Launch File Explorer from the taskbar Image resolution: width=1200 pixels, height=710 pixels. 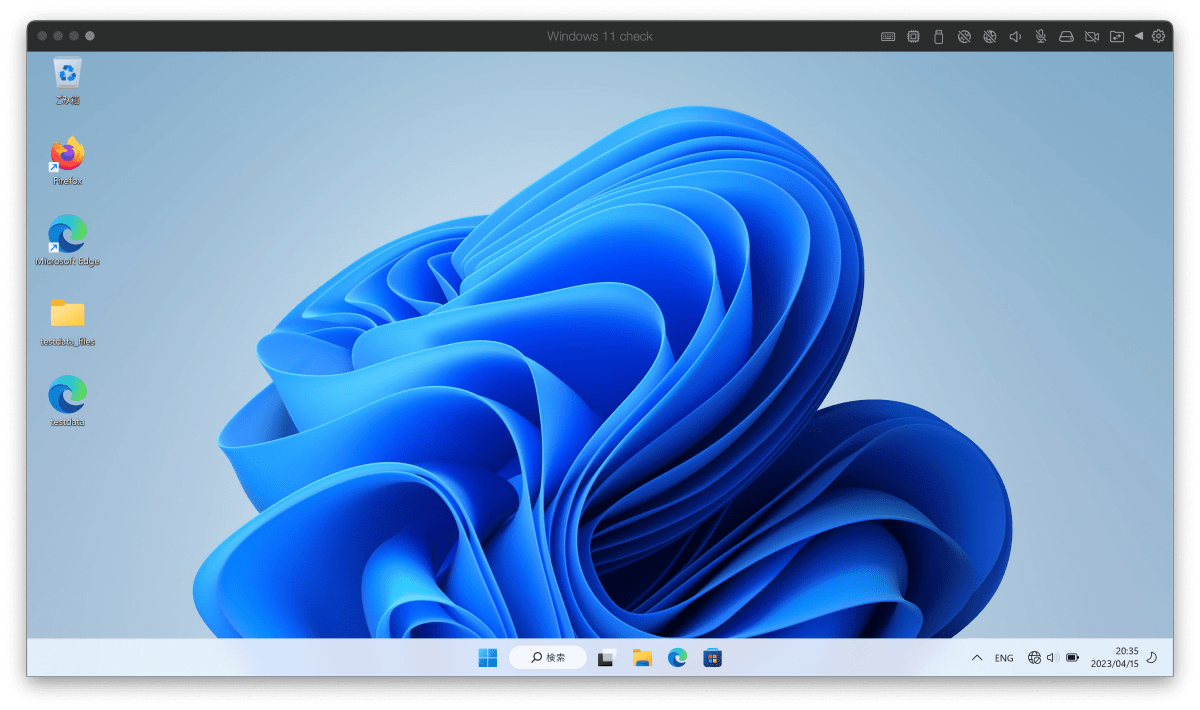click(x=642, y=657)
